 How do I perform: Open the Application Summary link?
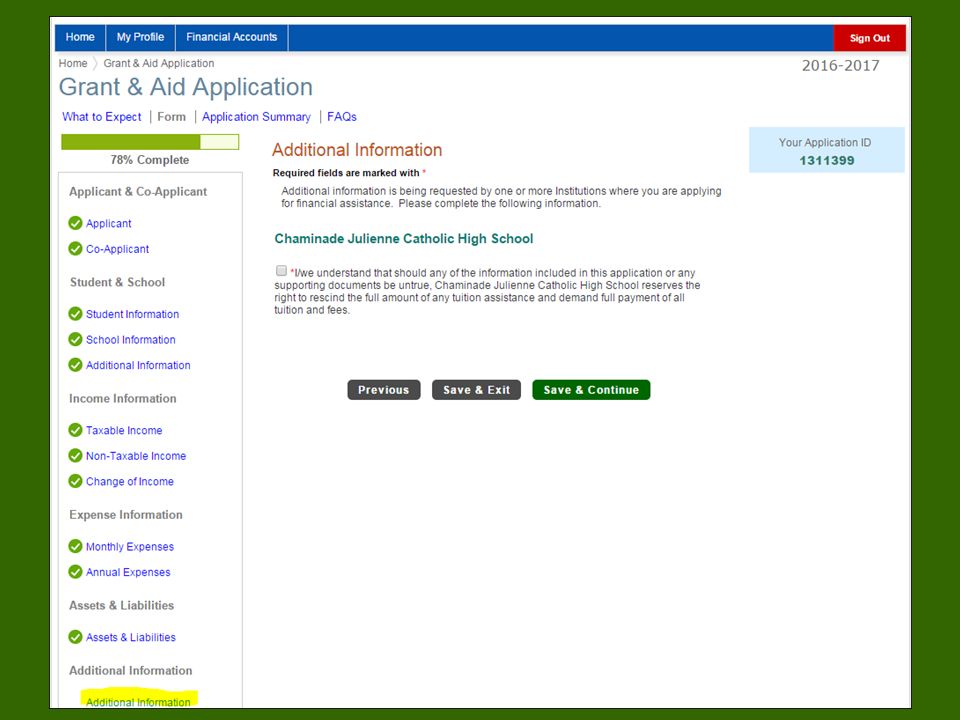[257, 117]
